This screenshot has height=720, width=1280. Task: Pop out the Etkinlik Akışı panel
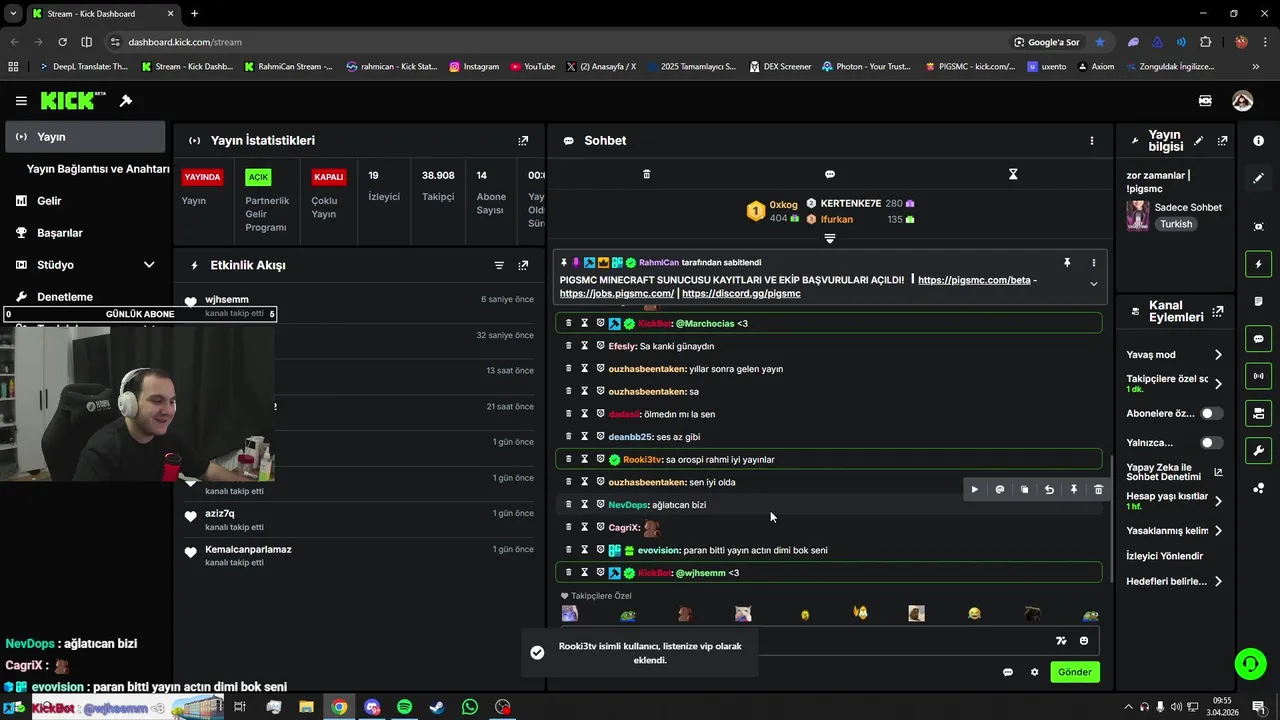click(523, 265)
